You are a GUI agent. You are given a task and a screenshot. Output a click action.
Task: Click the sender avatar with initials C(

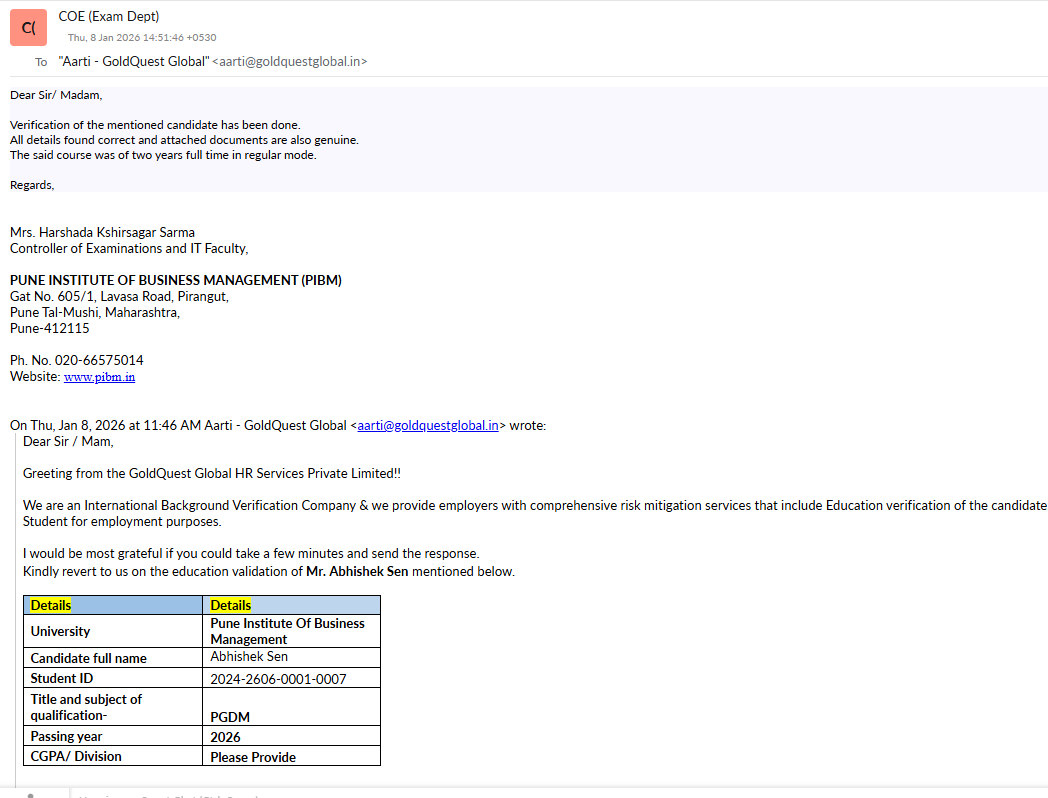coord(29,27)
